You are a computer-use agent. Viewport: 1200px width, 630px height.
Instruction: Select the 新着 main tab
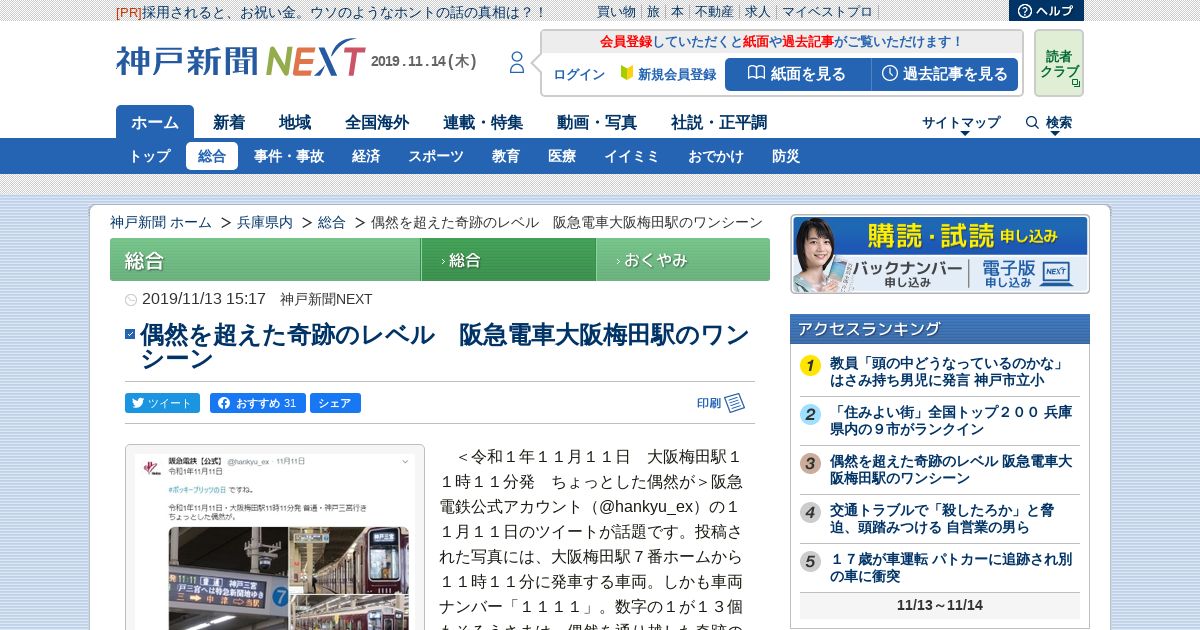[x=229, y=122]
